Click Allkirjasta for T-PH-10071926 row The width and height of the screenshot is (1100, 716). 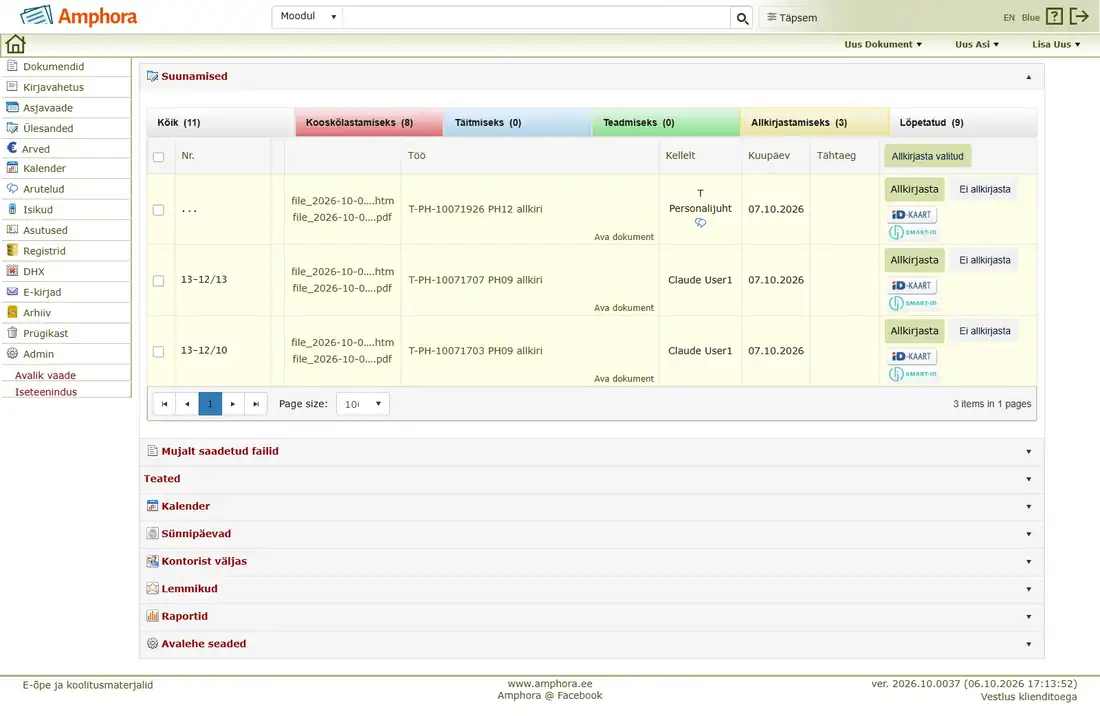[x=913, y=189]
